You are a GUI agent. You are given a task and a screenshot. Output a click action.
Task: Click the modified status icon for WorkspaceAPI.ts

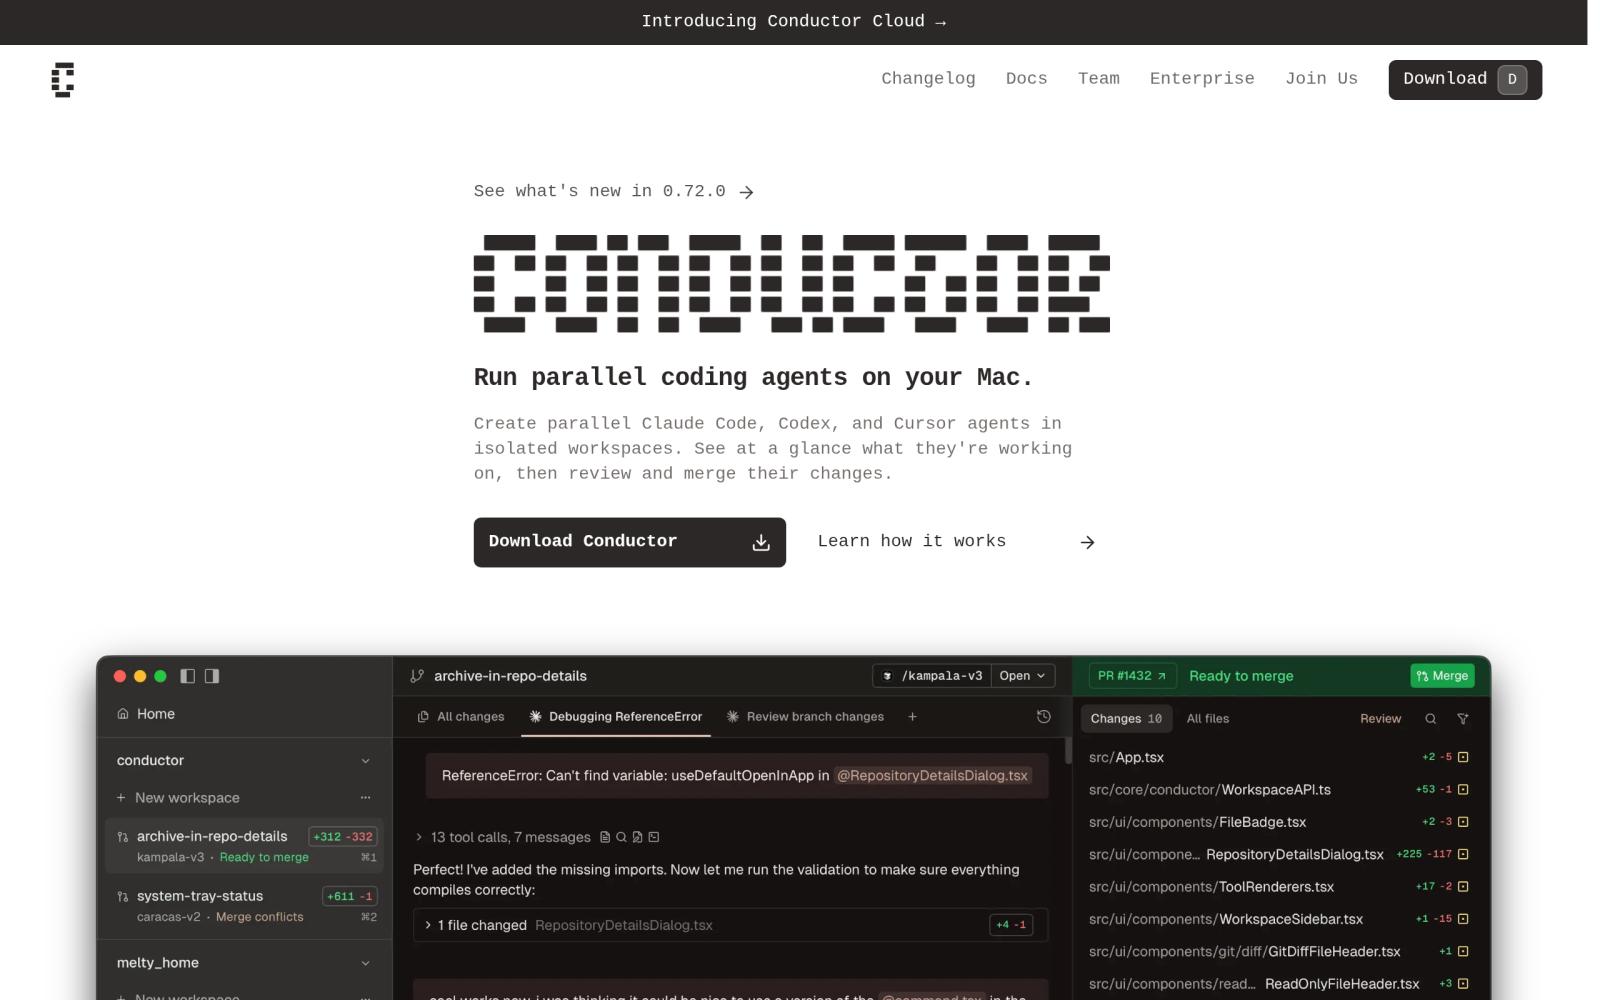point(1463,790)
